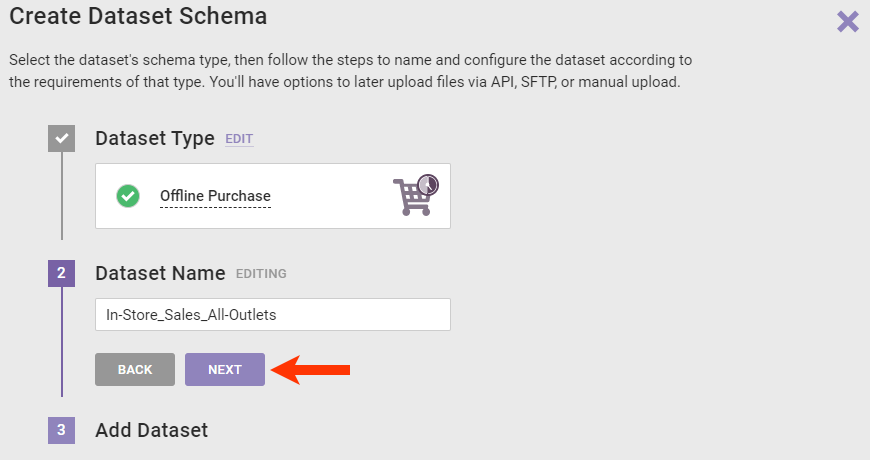The image size is (870, 460).
Task: Focus the dataset name input field
Action: 272,314
